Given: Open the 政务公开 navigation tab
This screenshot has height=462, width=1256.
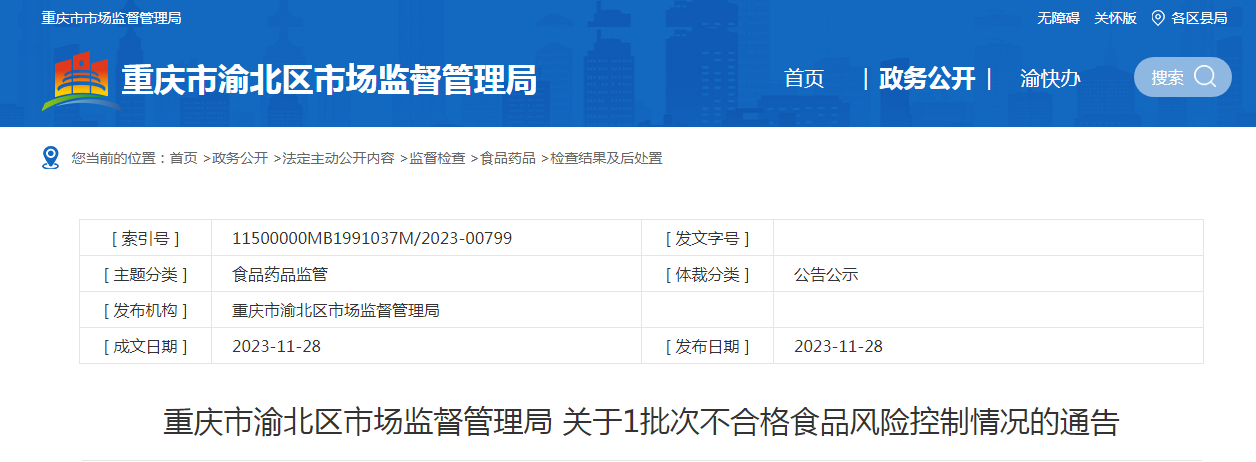Looking at the screenshot, I should pyautogui.click(x=927, y=78).
